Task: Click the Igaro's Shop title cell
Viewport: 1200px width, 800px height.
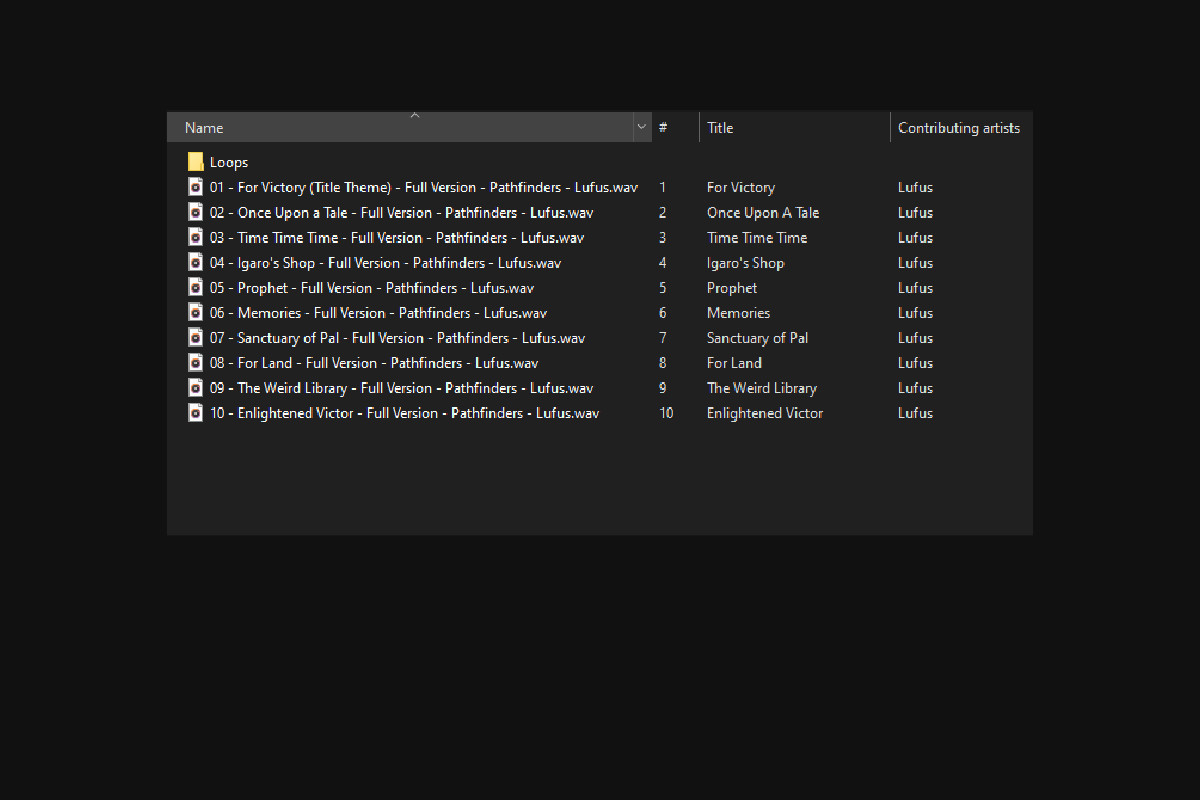Action: (x=745, y=263)
